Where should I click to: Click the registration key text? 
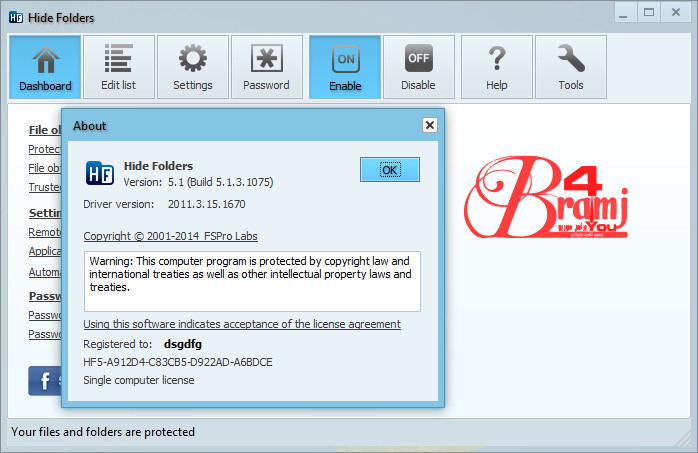[178, 362]
